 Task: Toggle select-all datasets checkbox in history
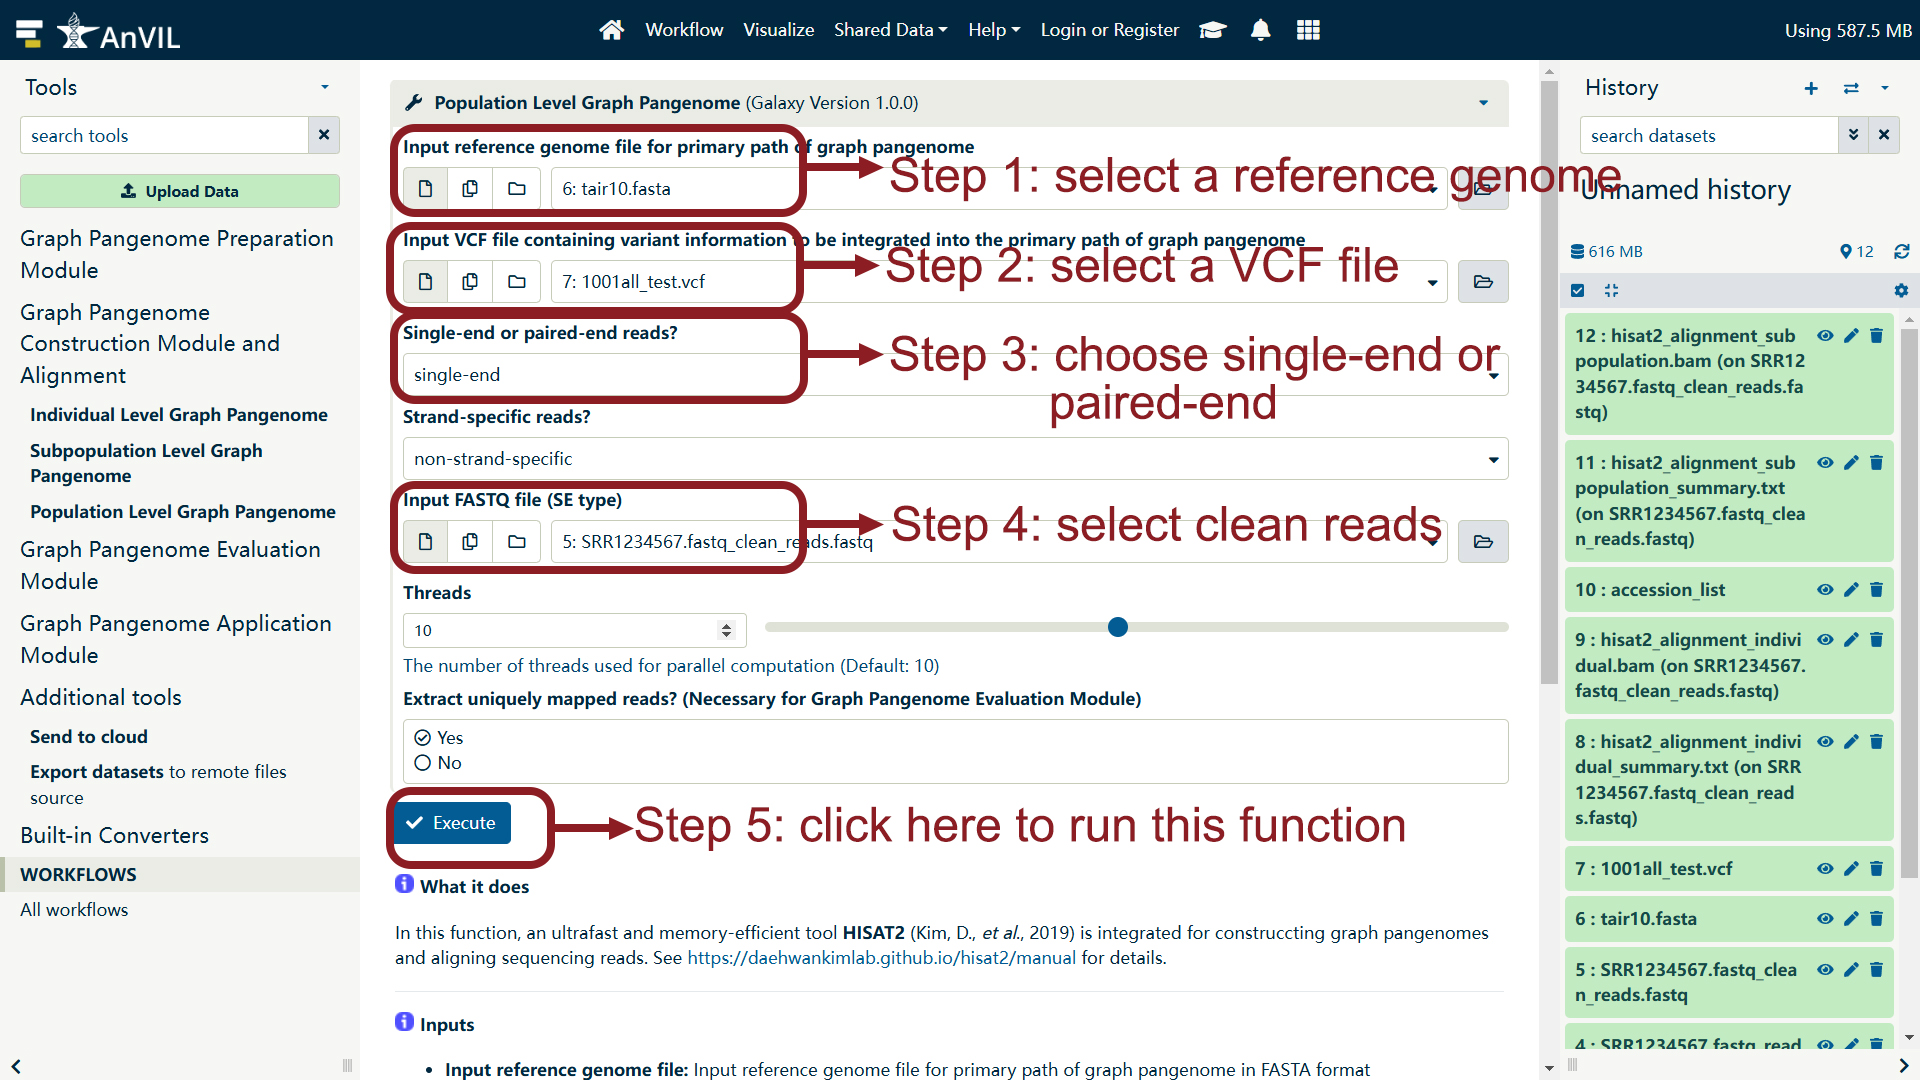tap(1577, 290)
